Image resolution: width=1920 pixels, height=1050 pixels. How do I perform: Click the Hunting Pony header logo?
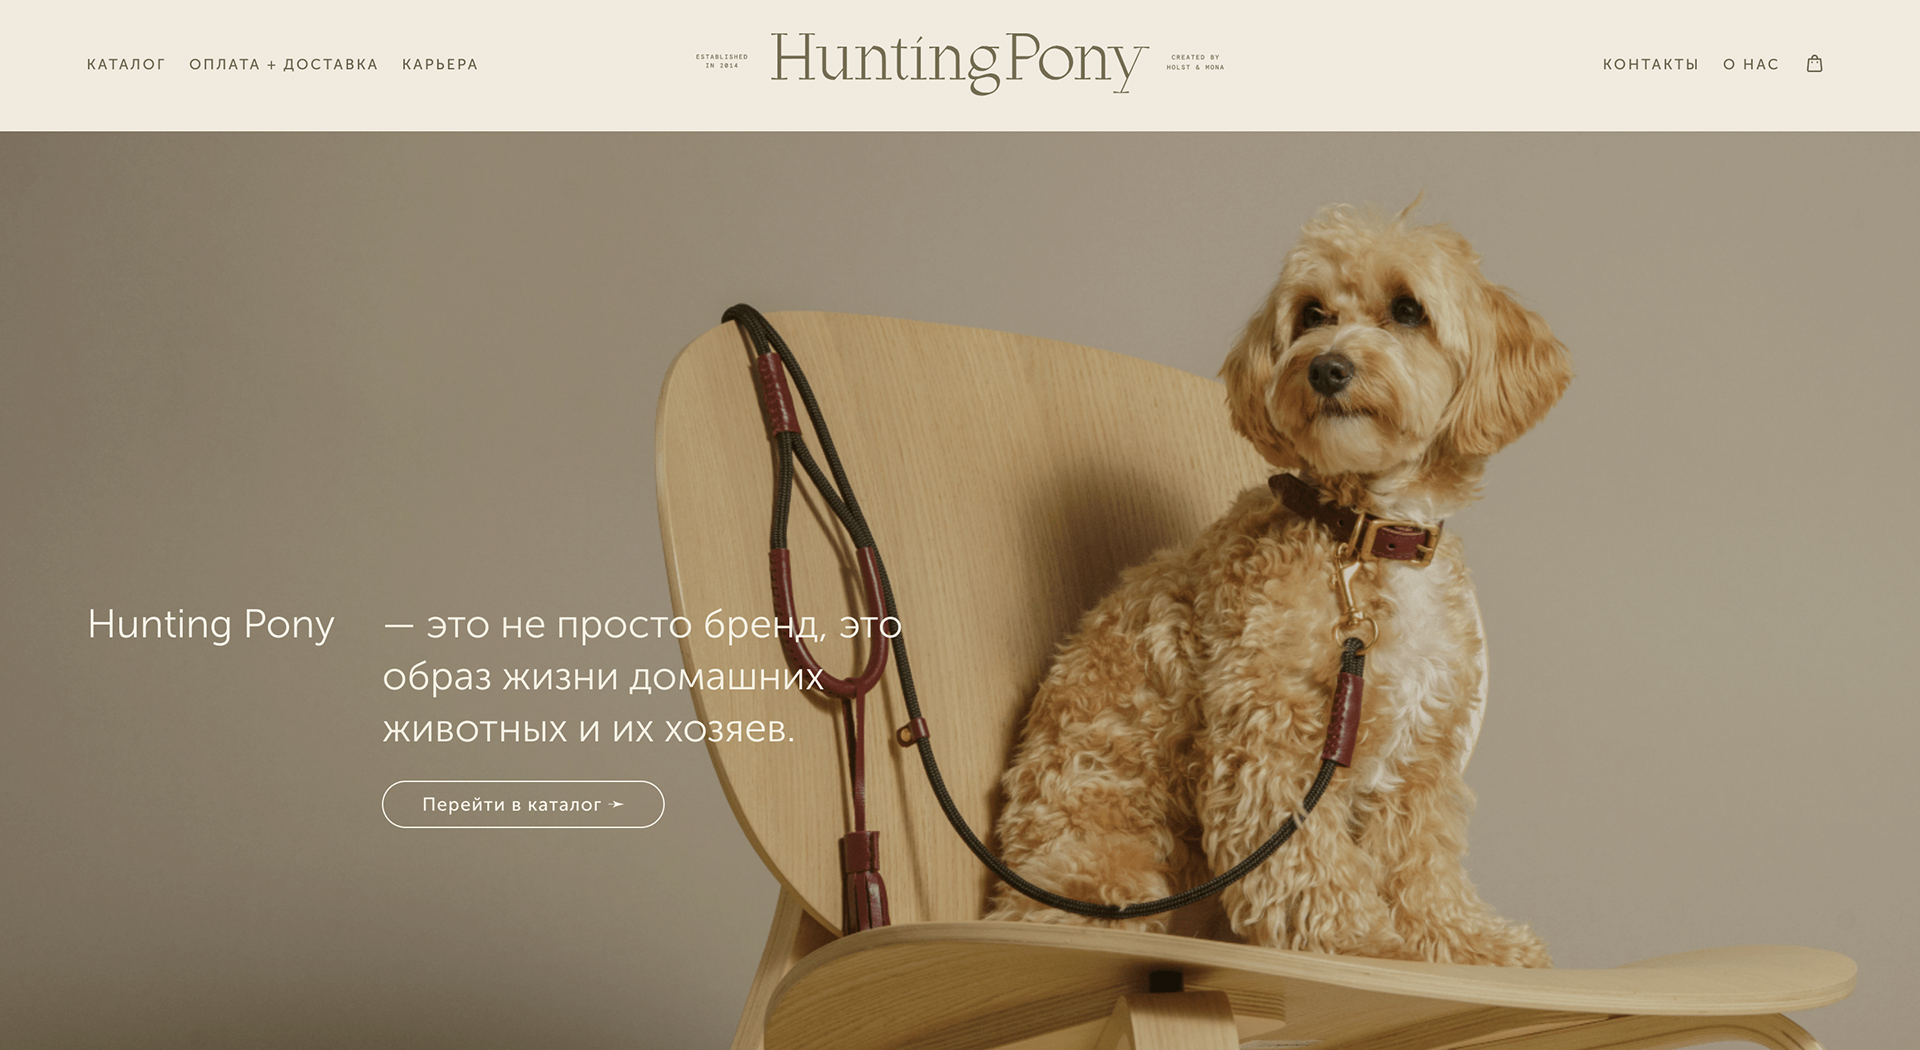click(x=959, y=62)
